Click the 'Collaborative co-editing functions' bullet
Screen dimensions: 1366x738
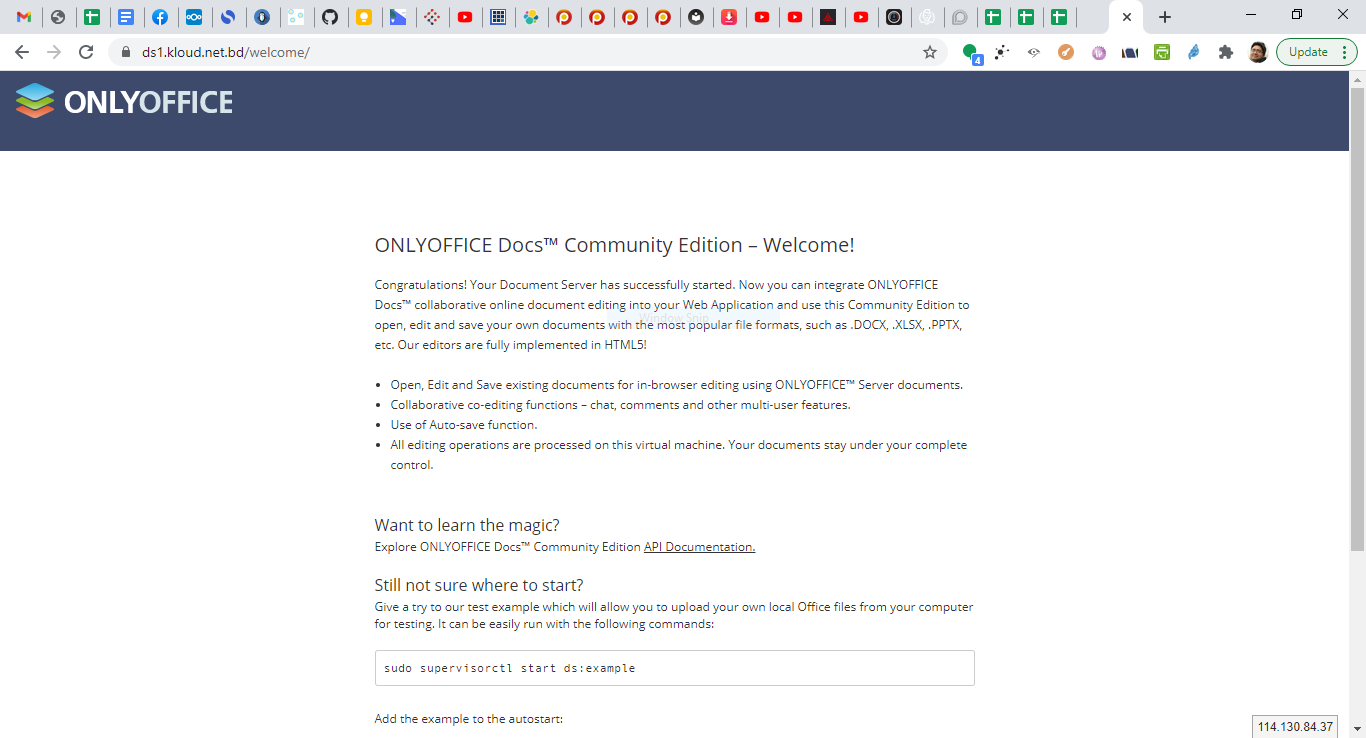click(x=620, y=405)
